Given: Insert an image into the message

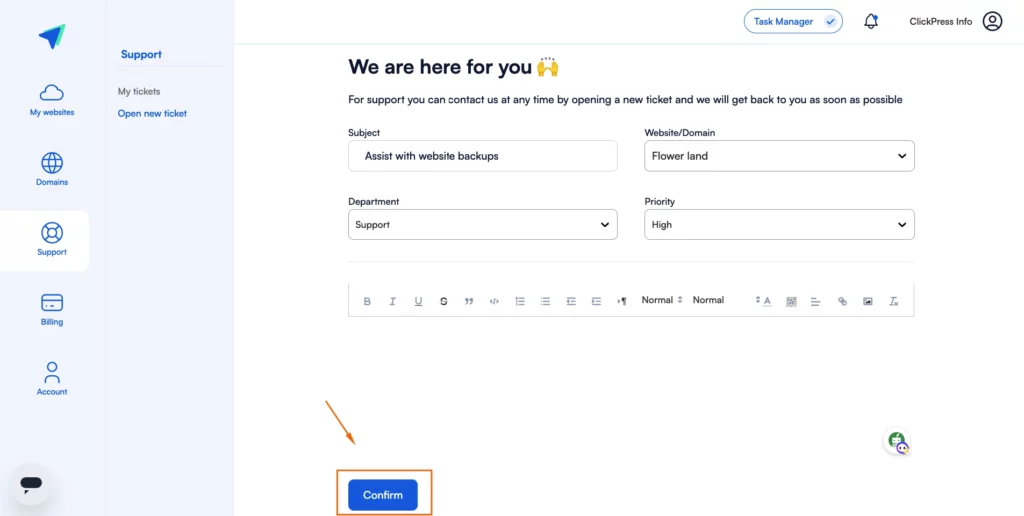Looking at the screenshot, I should click(x=868, y=301).
